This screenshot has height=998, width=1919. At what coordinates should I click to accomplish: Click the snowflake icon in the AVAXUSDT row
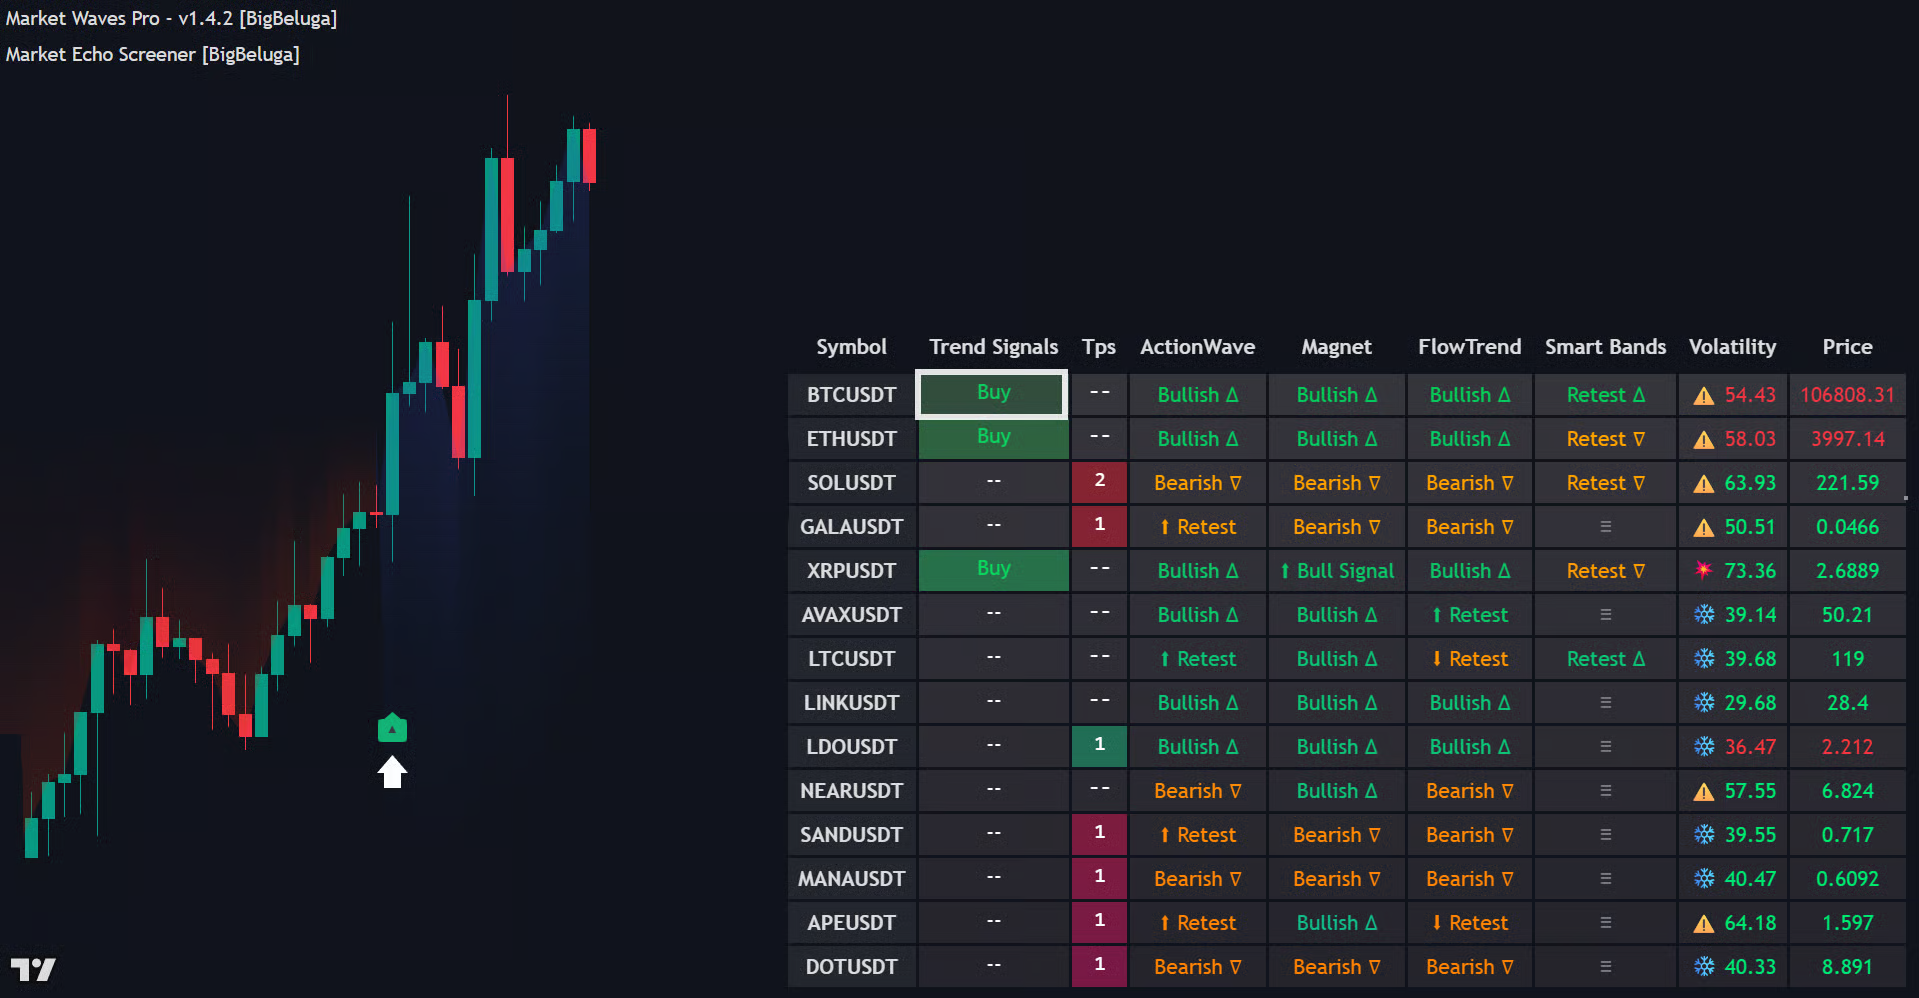[1704, 615]
